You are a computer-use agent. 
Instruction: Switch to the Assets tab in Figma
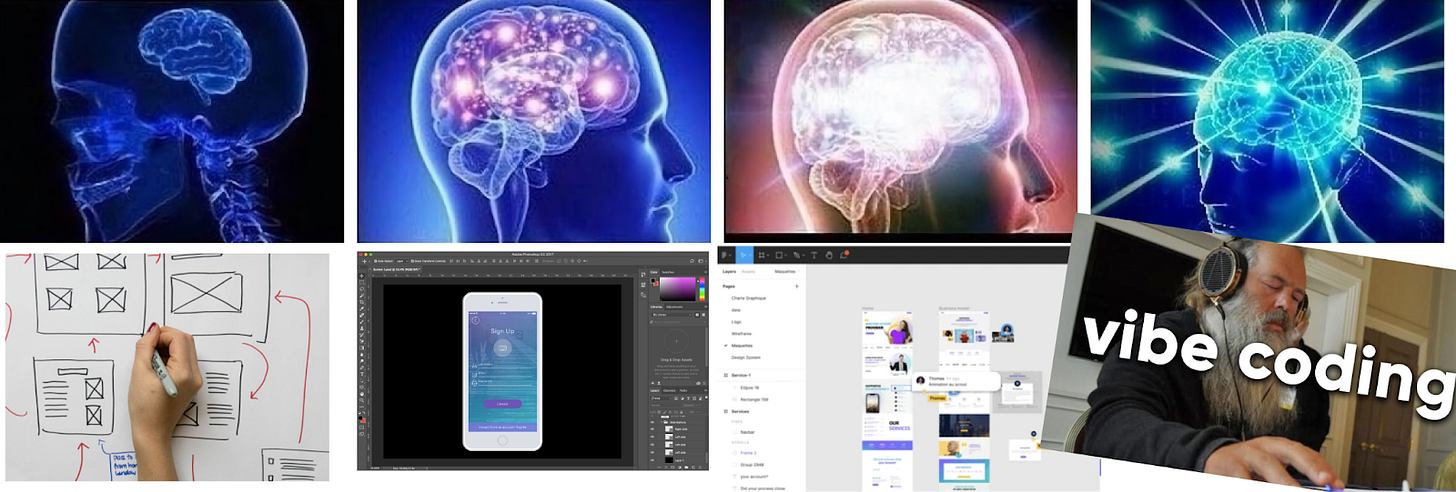click(748, 271)
